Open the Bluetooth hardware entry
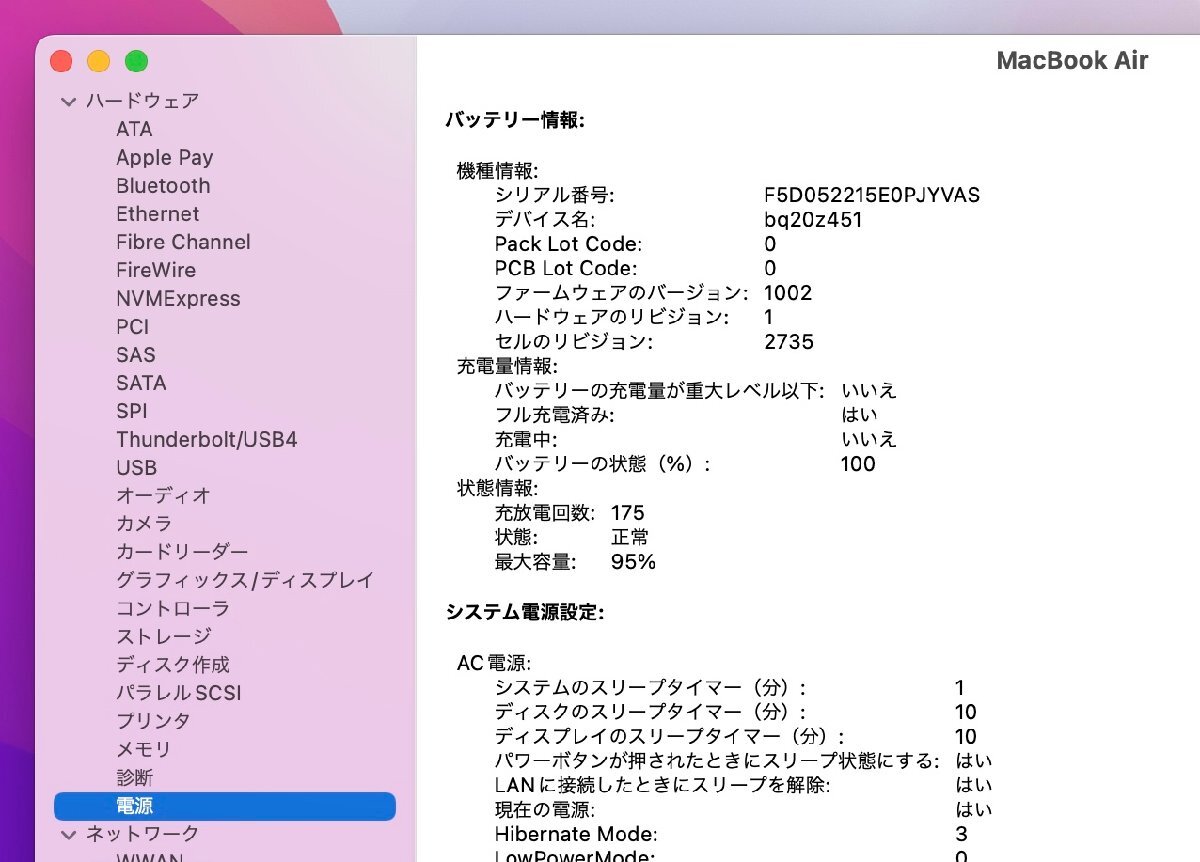 point(163,185)
